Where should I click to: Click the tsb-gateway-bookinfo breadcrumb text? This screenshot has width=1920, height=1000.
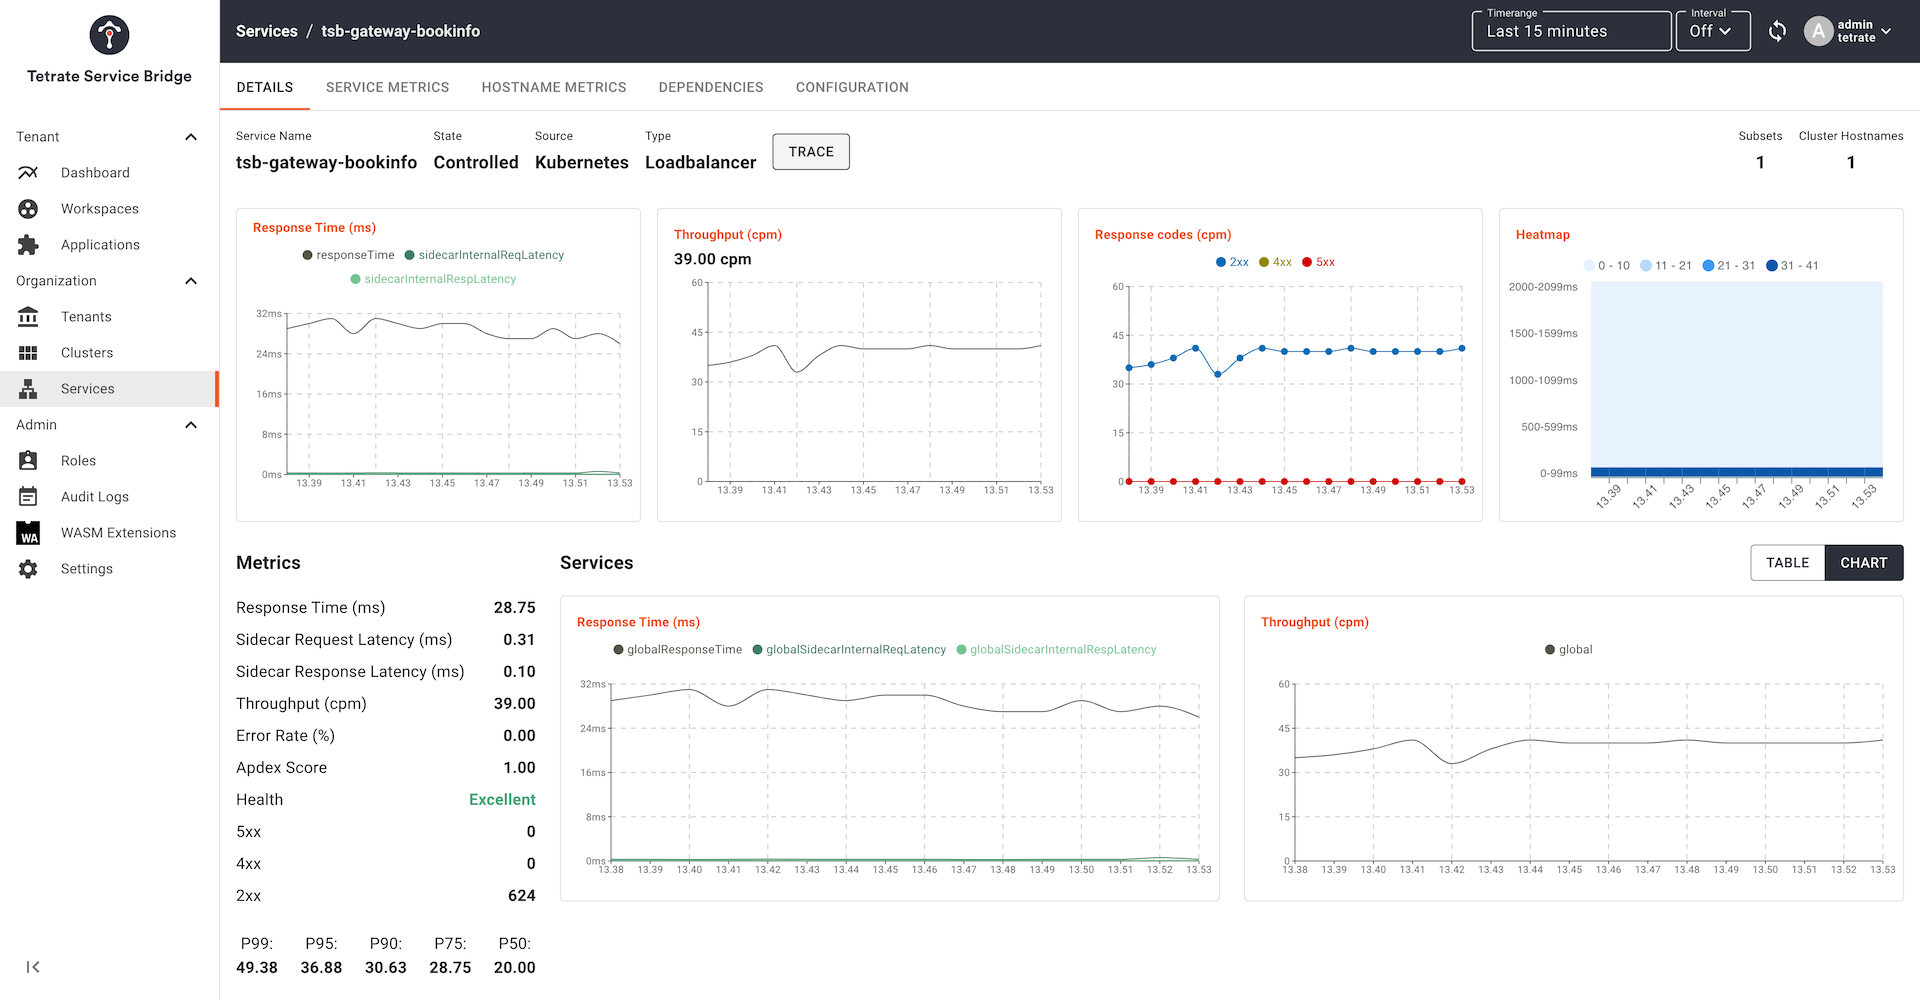[400, 31]
